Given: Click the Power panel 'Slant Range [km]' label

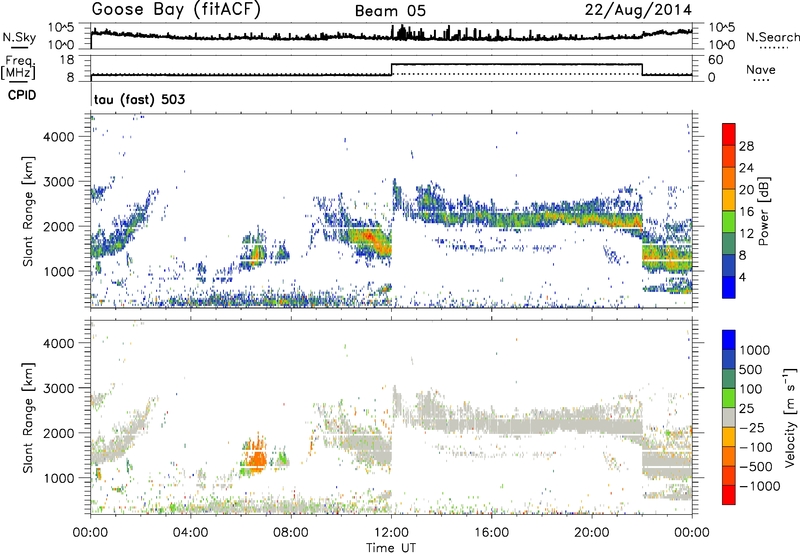Looking at the screenshot, I should point(28,211).
